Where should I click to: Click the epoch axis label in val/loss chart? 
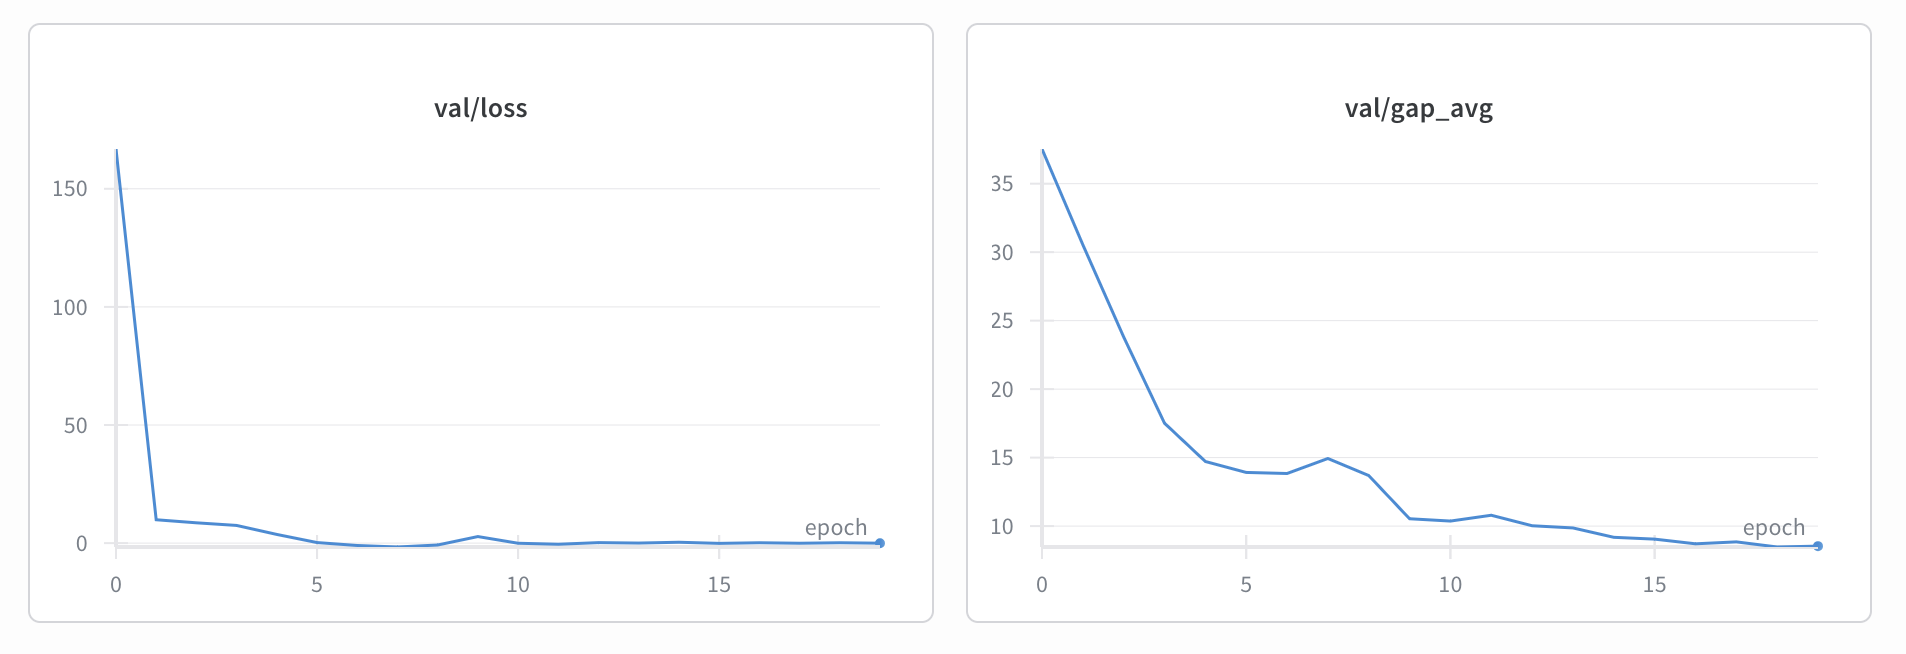point(836,527)
